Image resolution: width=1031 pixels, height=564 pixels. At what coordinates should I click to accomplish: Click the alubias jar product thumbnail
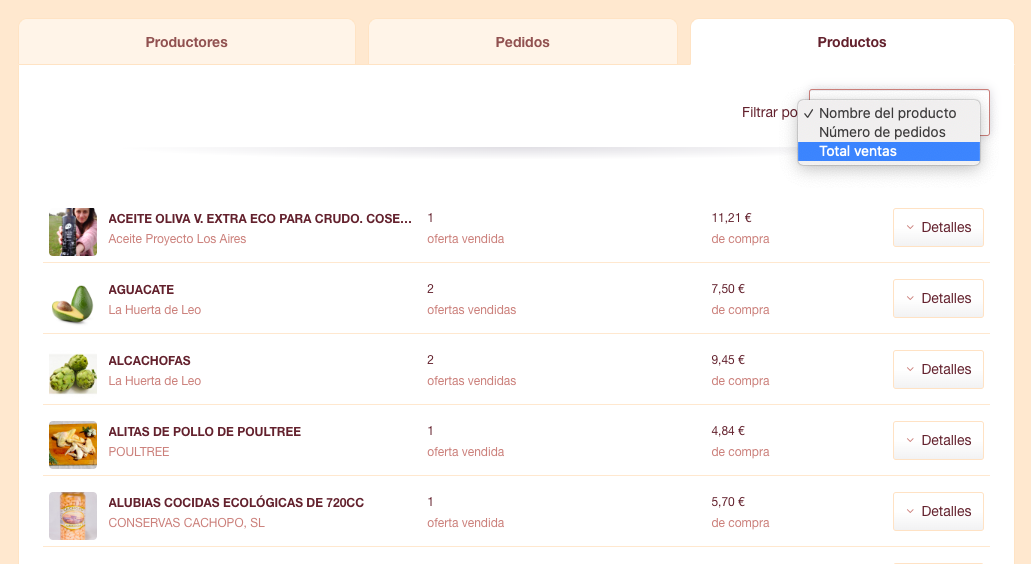point(73,516)
